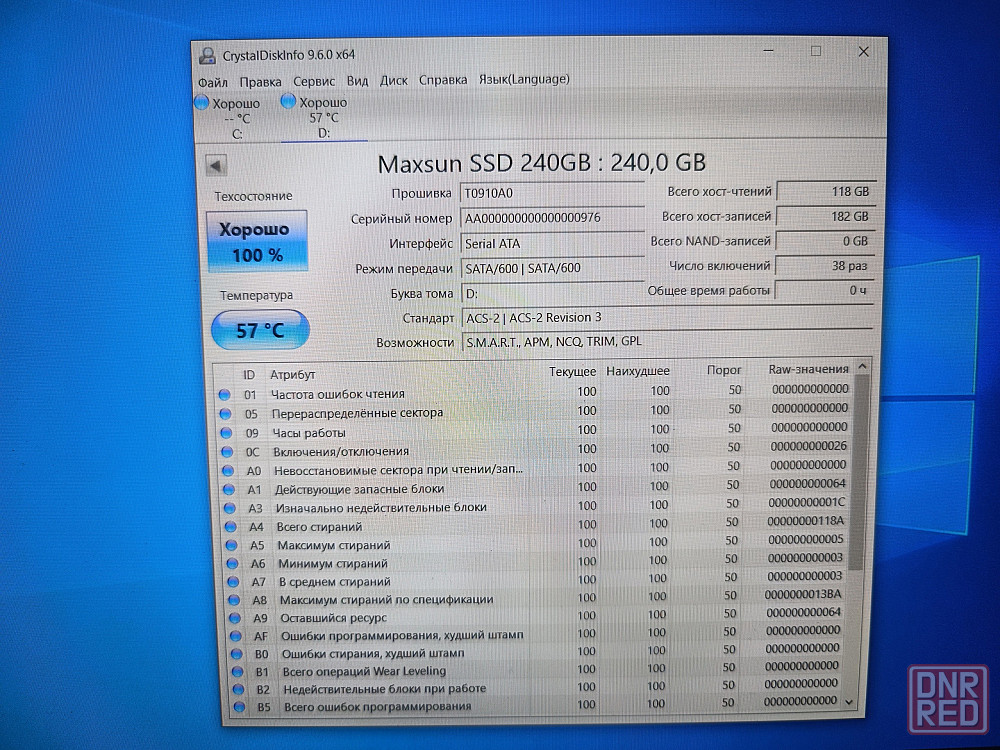
Task: Click status dot for A4 Всего стираний
Action: (x=231, y=527)
